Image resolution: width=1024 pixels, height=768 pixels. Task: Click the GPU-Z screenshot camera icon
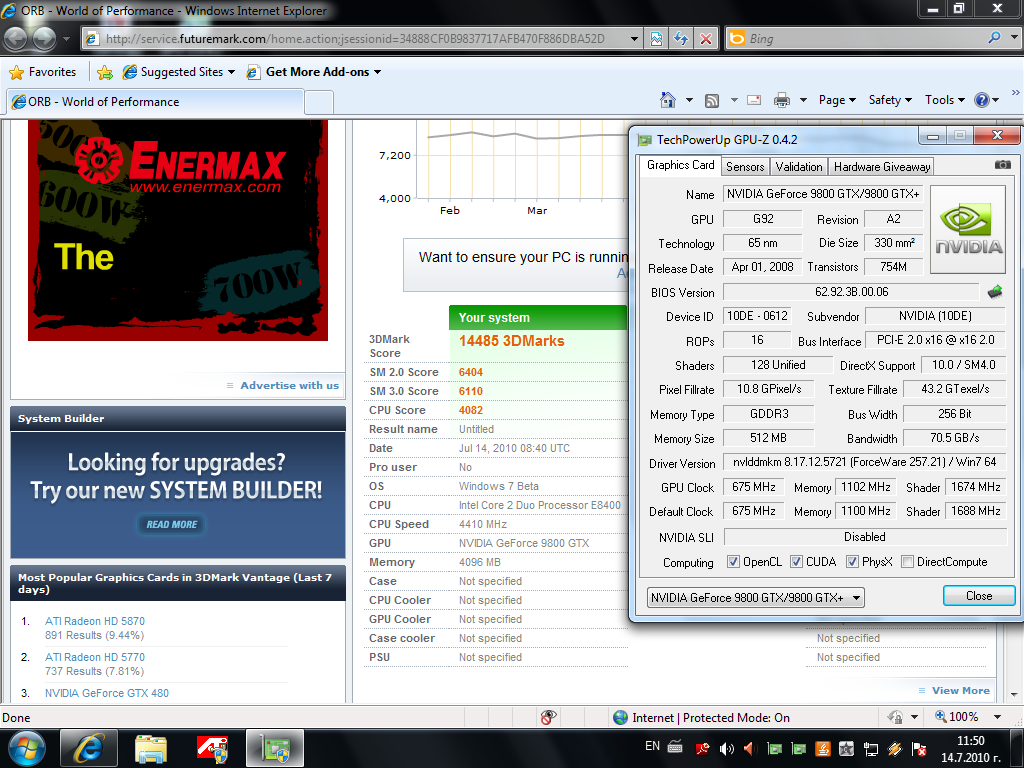click(1002, 165)
